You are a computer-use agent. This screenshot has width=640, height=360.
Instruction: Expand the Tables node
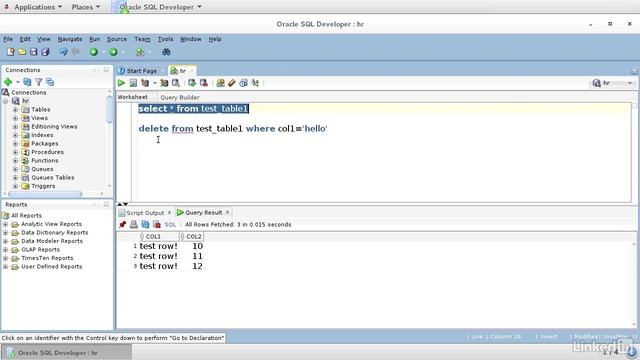[x=15, y=109]
